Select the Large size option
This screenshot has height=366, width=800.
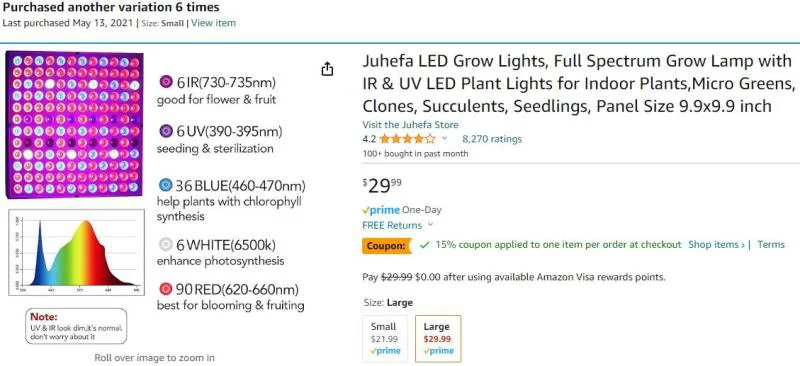438,338
